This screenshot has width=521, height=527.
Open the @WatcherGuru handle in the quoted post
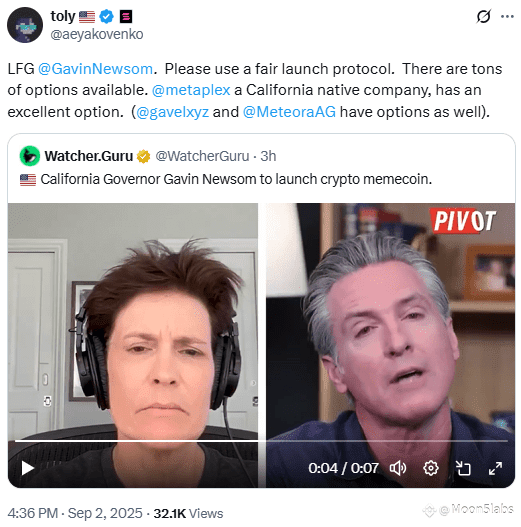click(202, 156)
